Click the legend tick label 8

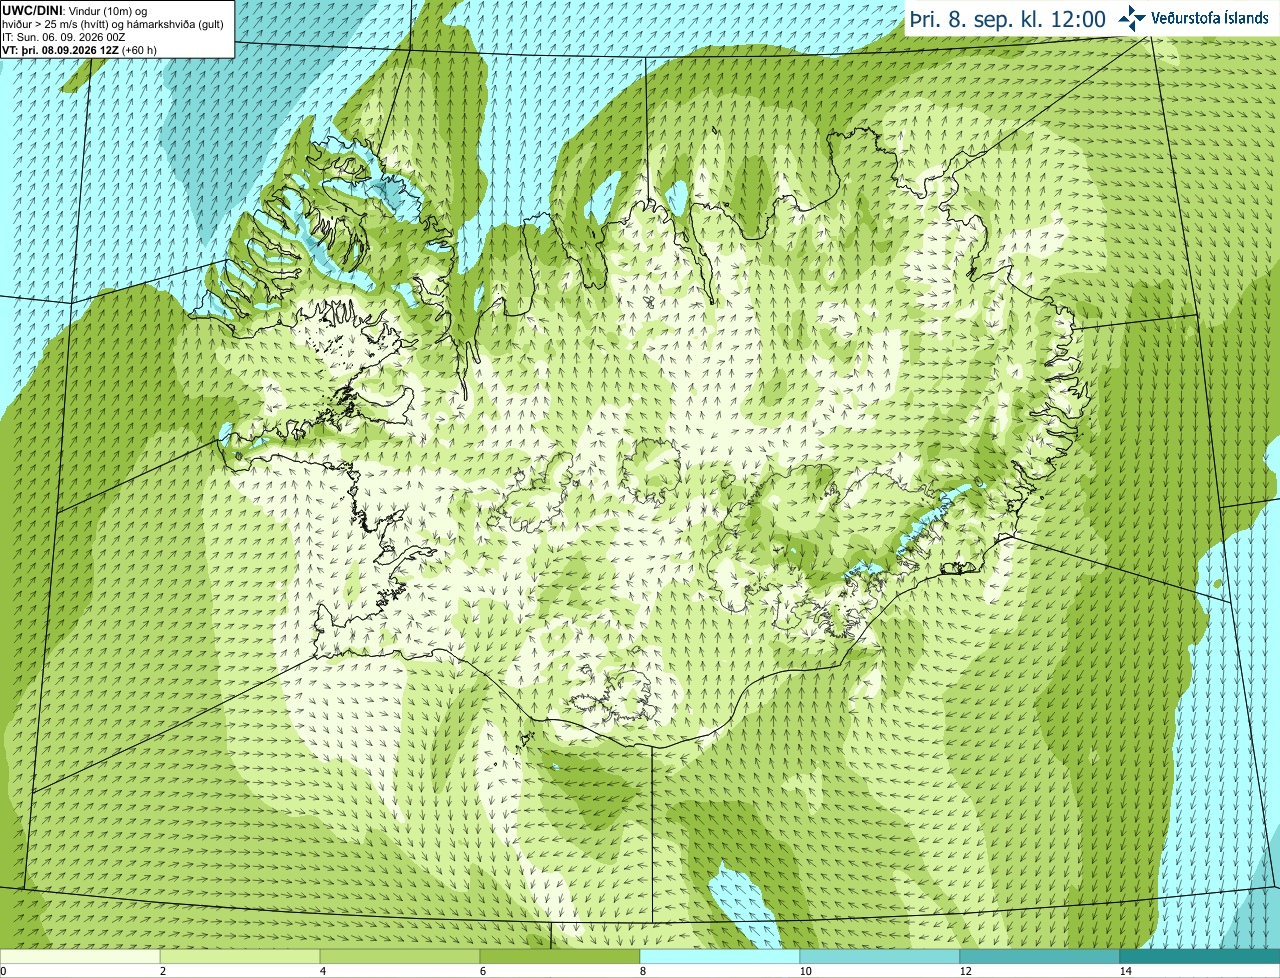tap(643, 971)
